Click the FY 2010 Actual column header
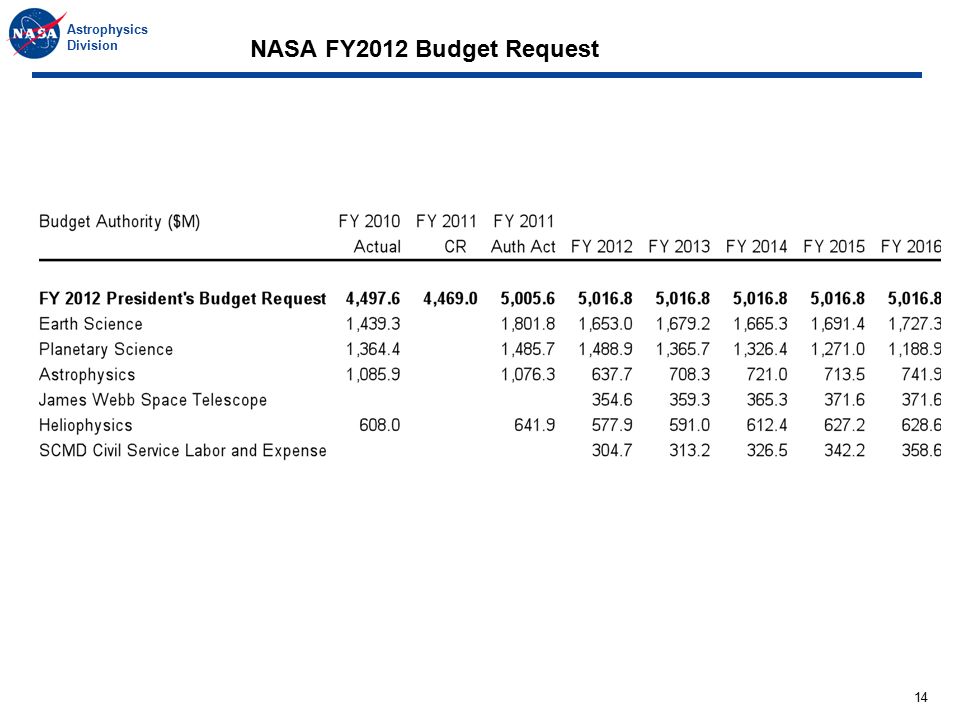The width and height of the screenshot is (960, 720). 369,233
